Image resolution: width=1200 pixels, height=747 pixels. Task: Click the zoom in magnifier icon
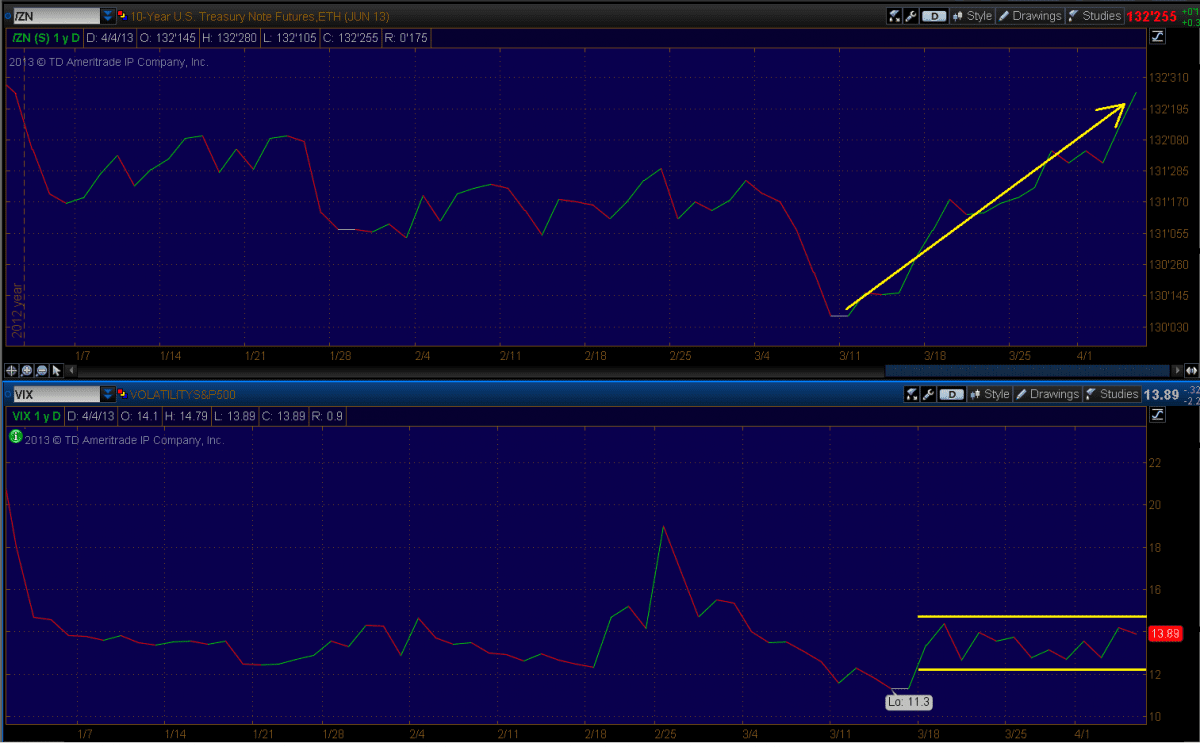click(27, 370)
